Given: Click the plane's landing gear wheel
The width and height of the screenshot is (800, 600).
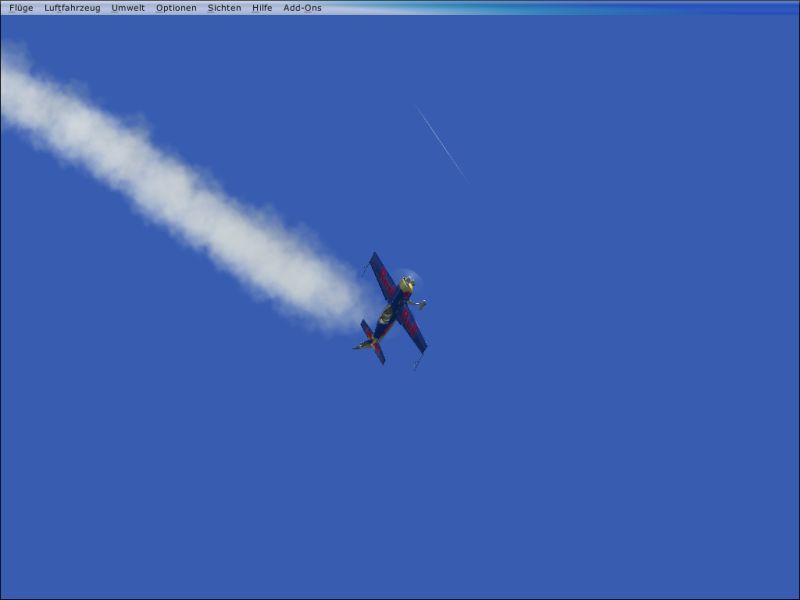Looking at the screenshot, I should [422, 304].
